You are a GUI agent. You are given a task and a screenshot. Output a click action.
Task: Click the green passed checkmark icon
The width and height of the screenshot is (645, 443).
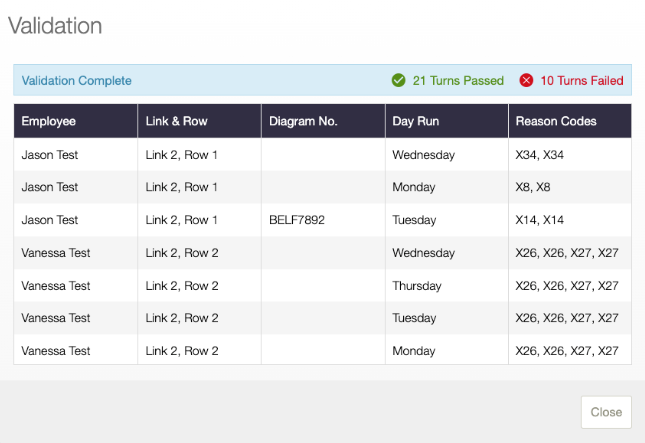(398, 80)
